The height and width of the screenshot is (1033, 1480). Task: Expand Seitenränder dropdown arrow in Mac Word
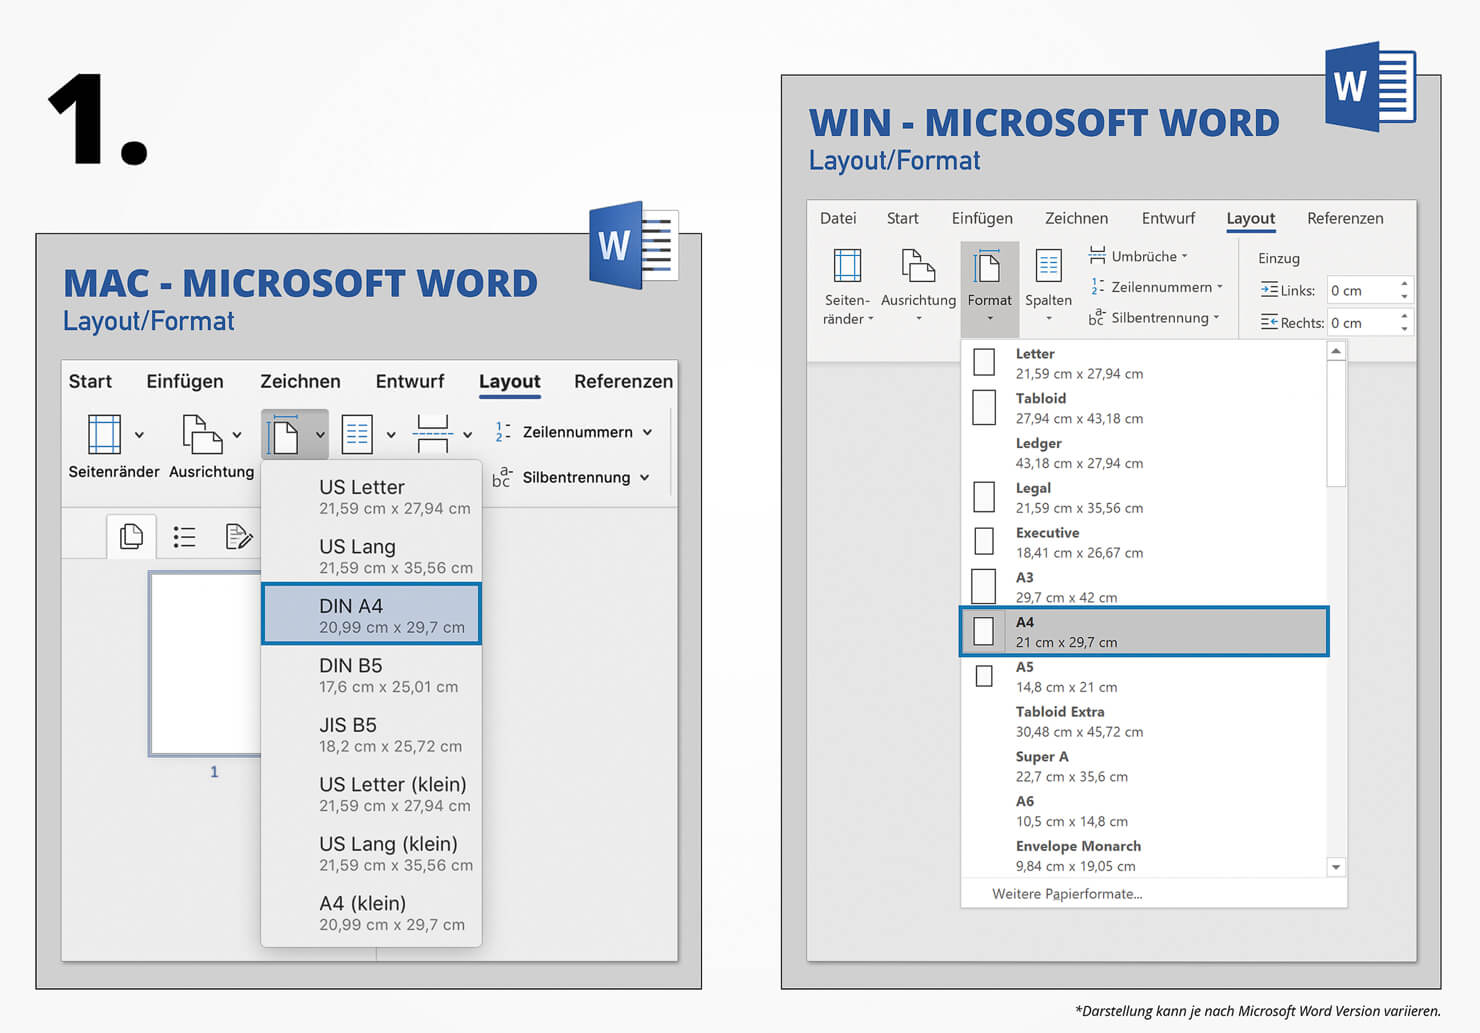coord(139,435)
